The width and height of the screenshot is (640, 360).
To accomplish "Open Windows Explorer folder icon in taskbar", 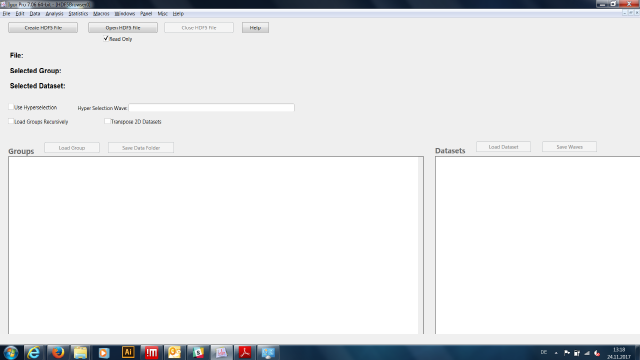I will pos(80,352).
